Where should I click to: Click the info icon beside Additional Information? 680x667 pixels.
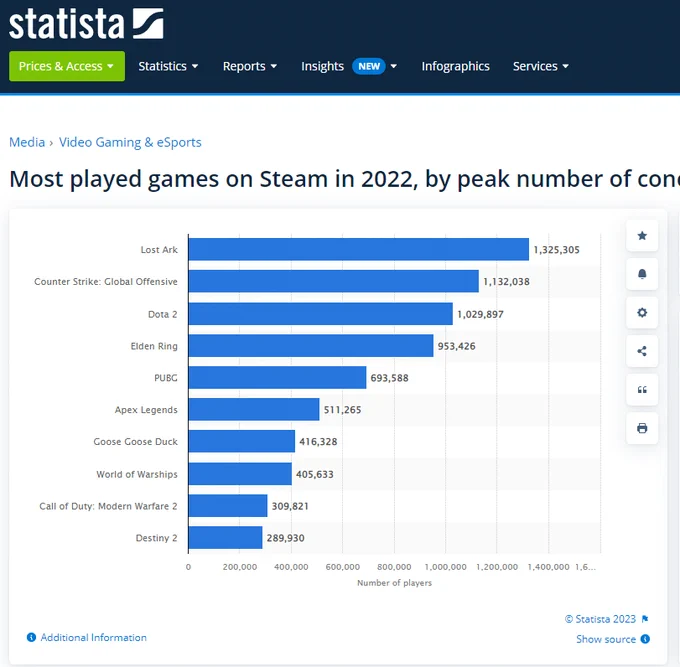[x=31, y=637]
